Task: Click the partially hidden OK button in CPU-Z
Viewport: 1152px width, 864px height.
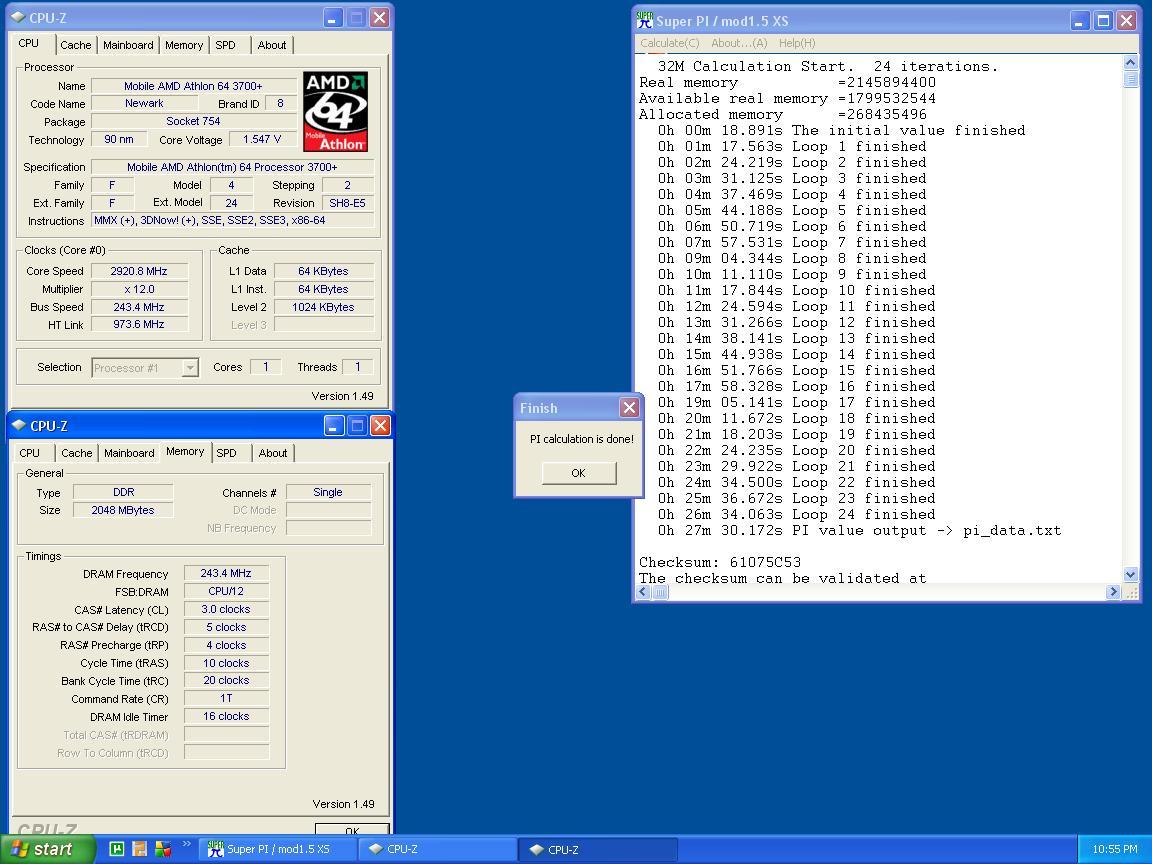Action: [x=352, y=829]
